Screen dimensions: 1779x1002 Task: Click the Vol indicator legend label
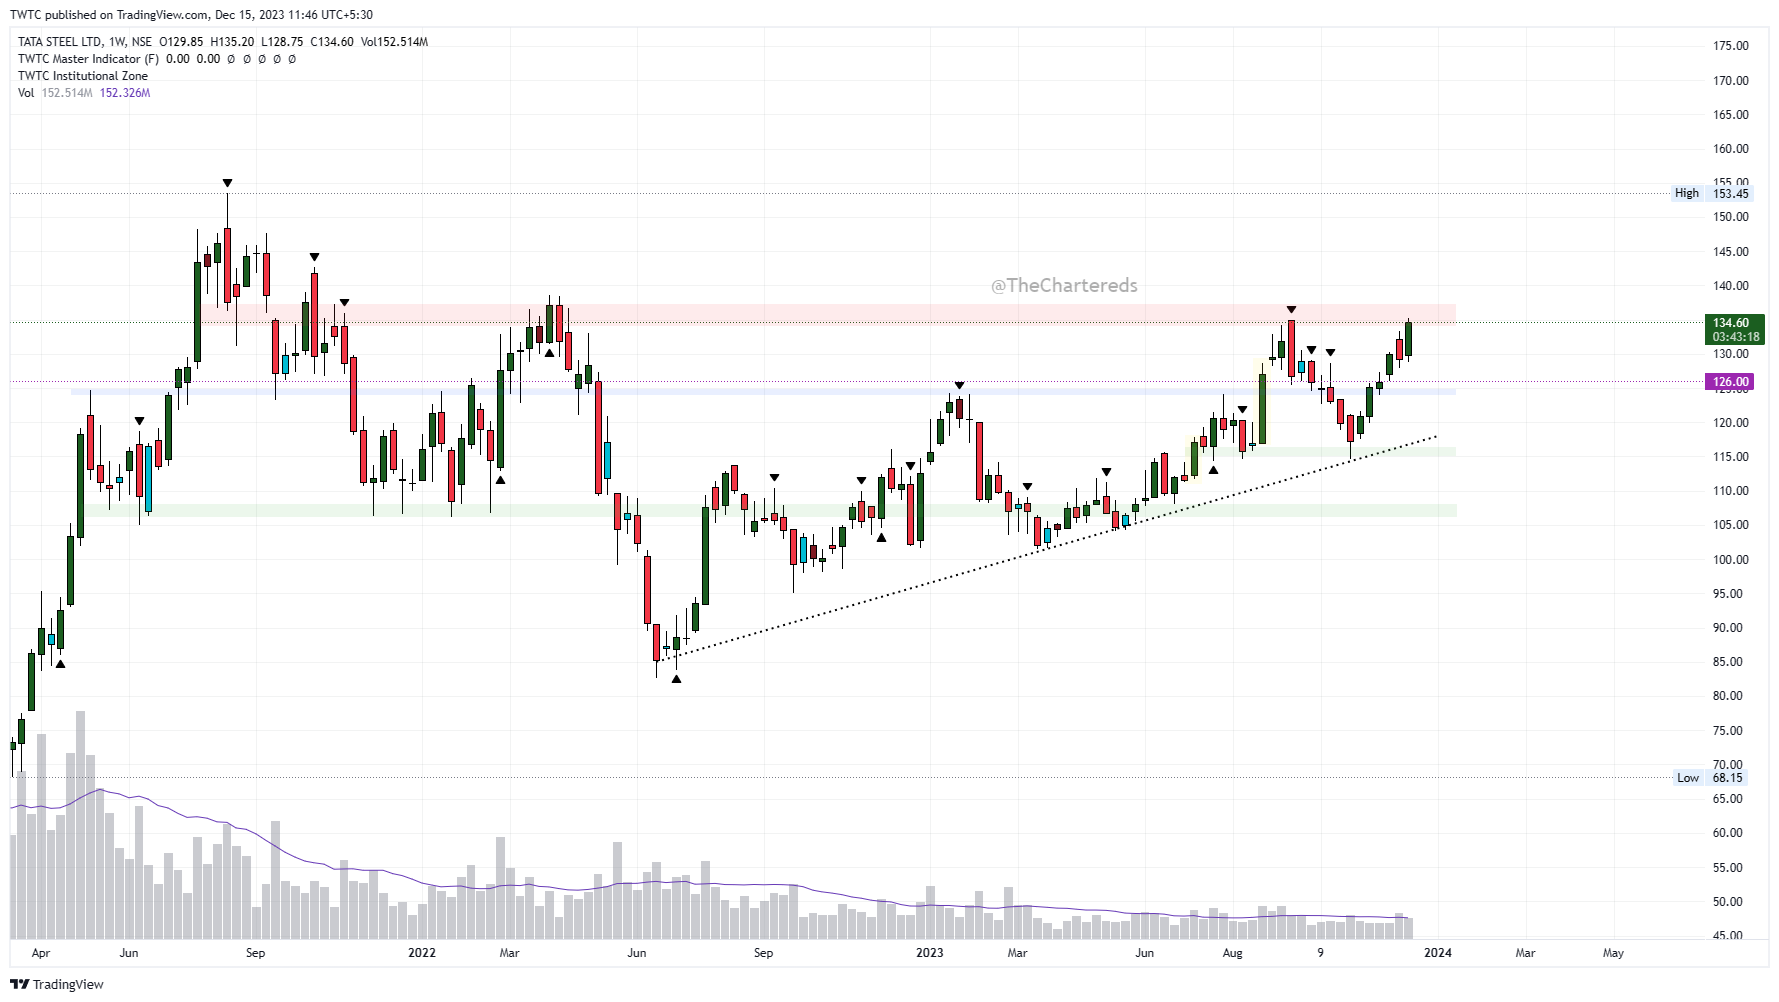tap(26, 93)
